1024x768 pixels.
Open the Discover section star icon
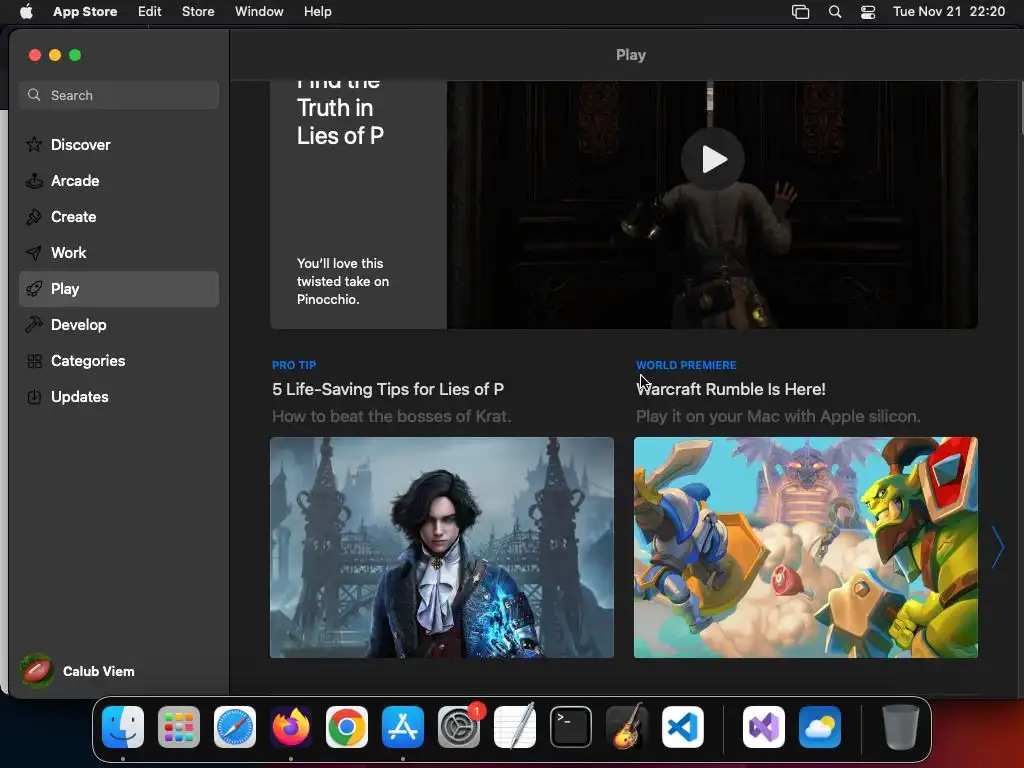pyautogui.click(x=34, y=144)
